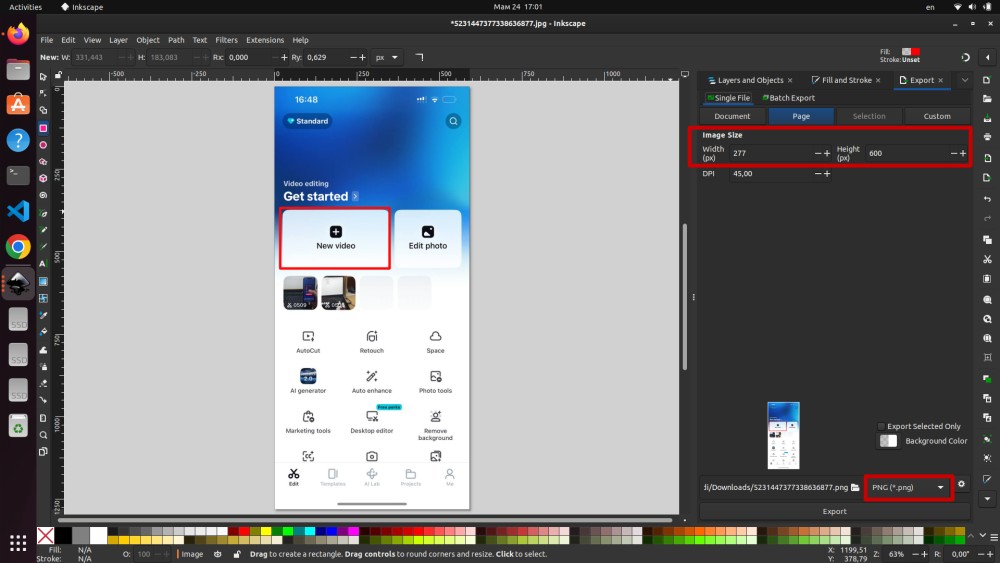Click the Save document icon
Viewport: 1000px width, 563px height.
[987, 118]
